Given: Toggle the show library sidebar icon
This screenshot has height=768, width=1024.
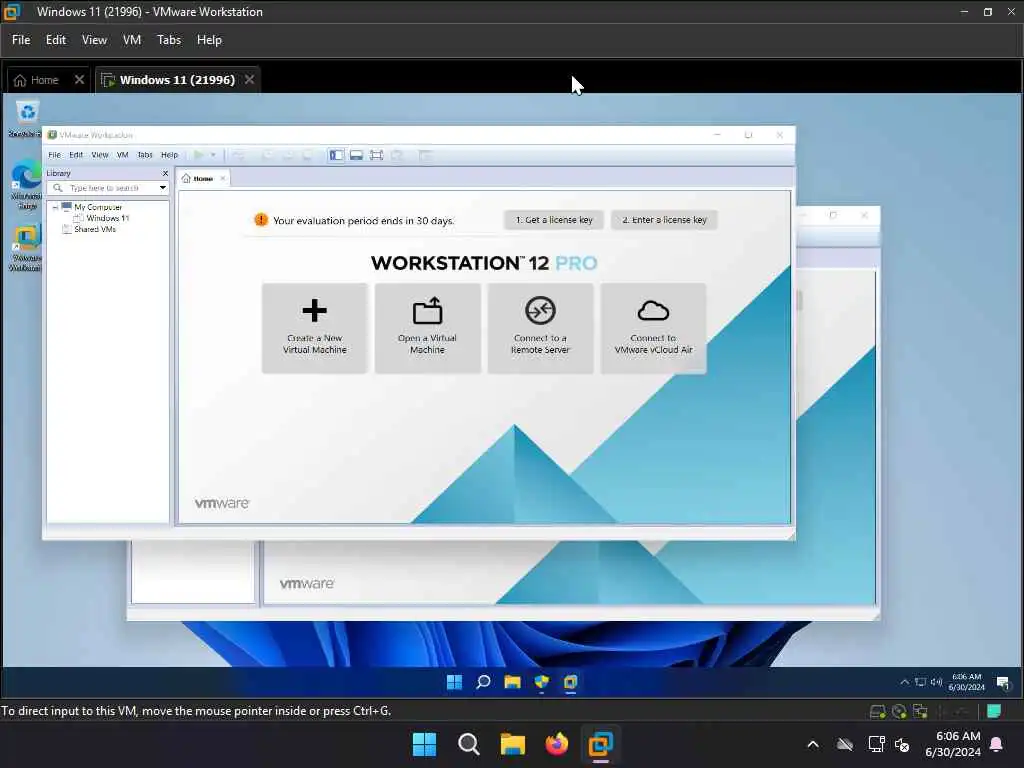Looking at the screenshot, I should point(336,155).
